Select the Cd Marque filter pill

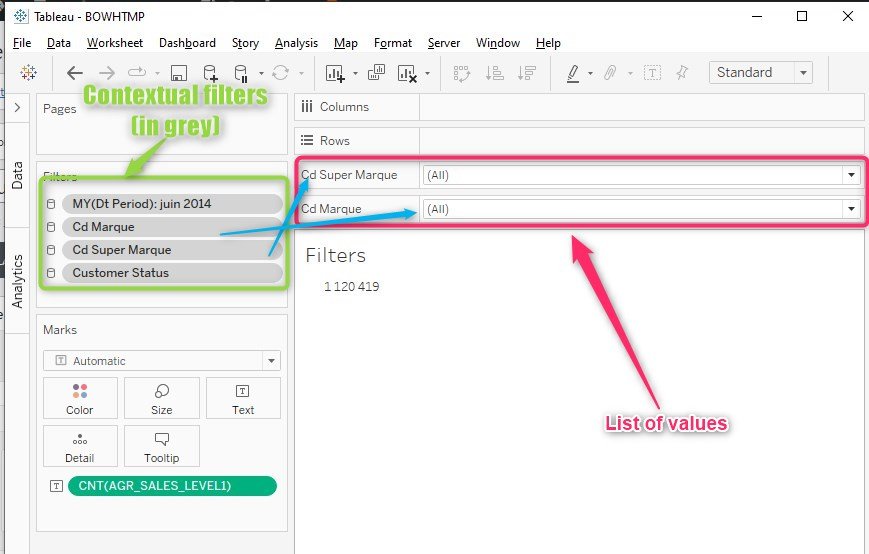point(172,227)
